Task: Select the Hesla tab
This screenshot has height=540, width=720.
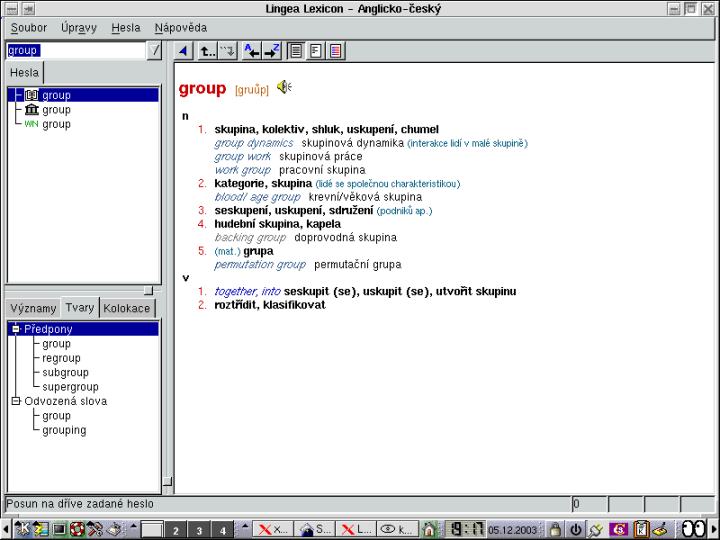Action: pyautogui.click(x=24, y=73)
